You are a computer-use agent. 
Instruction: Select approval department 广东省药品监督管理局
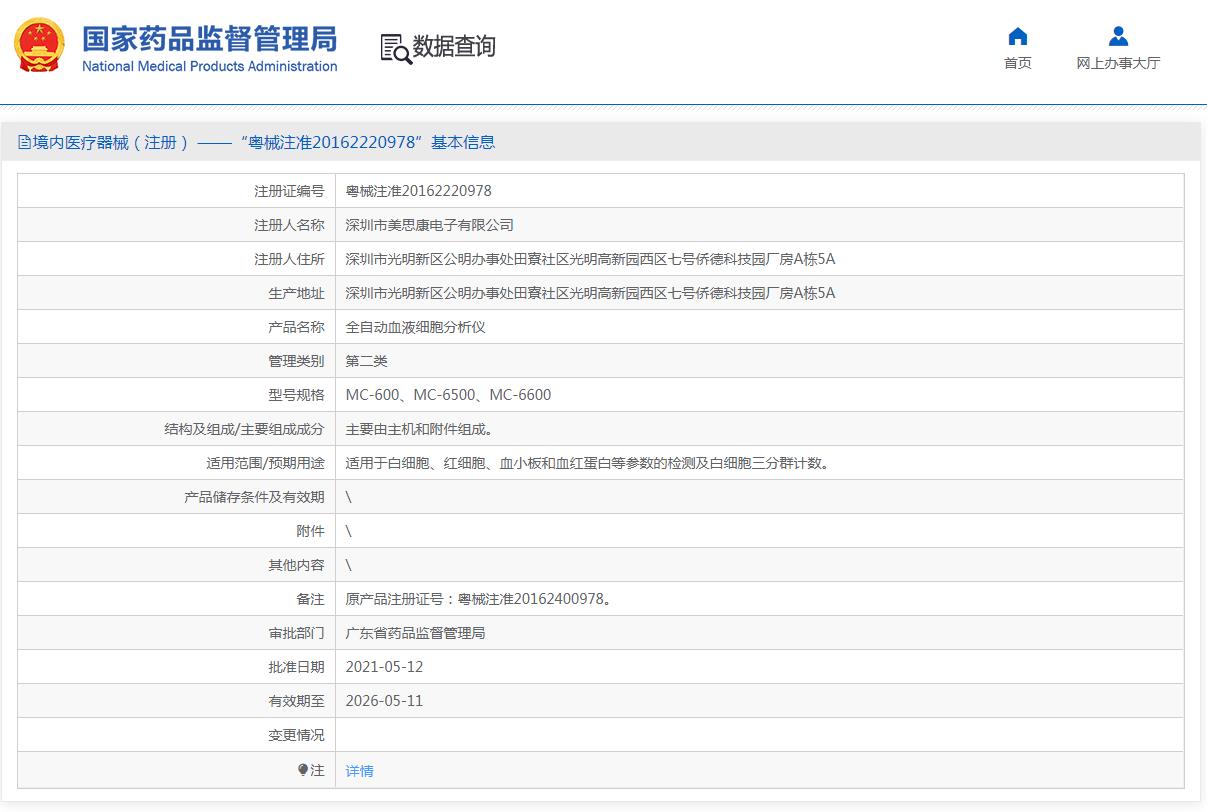coord(415,633)
